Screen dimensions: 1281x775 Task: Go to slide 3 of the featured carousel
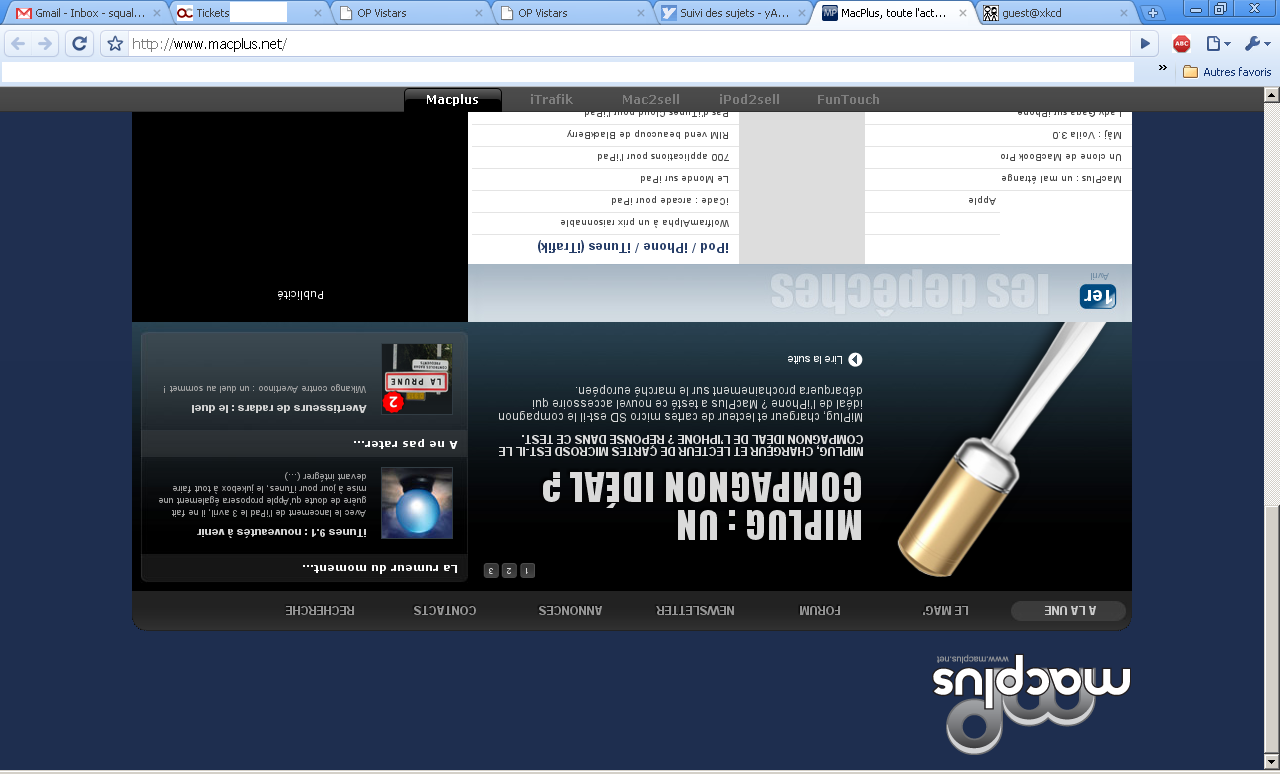click(491, 570)
